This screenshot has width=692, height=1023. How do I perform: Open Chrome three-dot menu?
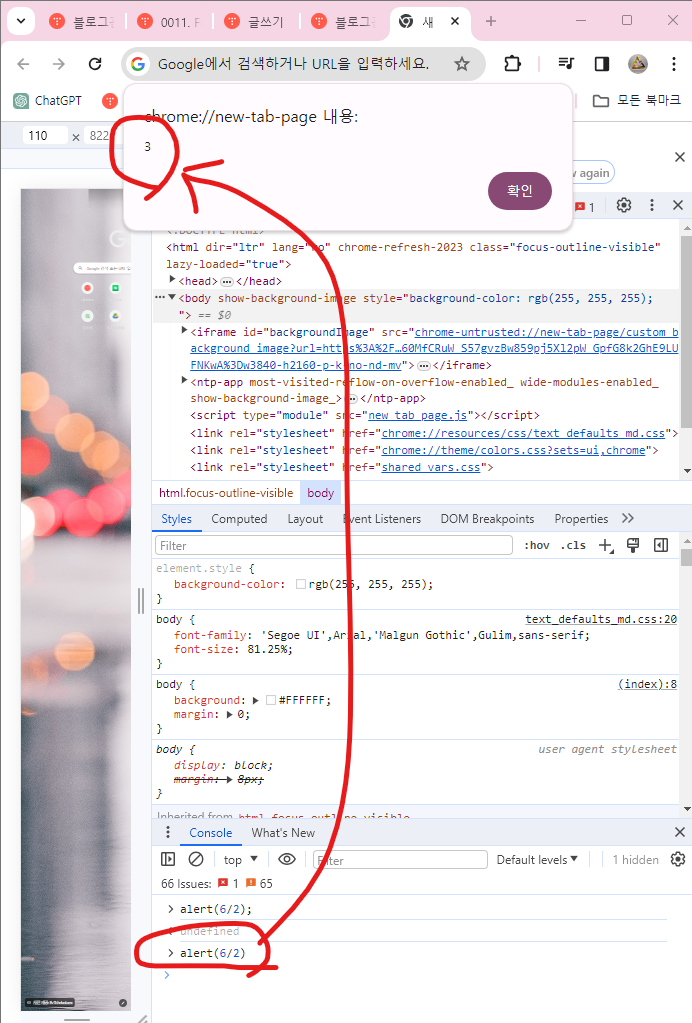pos(673,64)
